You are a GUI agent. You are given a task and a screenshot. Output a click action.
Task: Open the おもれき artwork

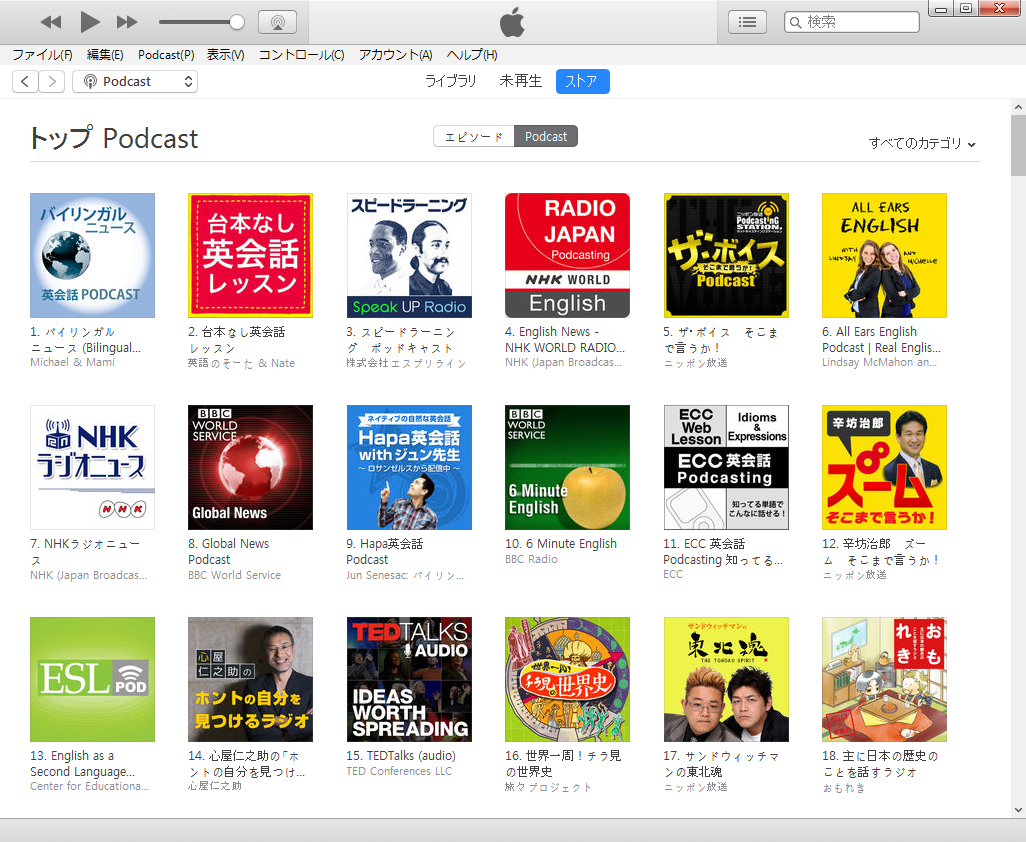884,679
